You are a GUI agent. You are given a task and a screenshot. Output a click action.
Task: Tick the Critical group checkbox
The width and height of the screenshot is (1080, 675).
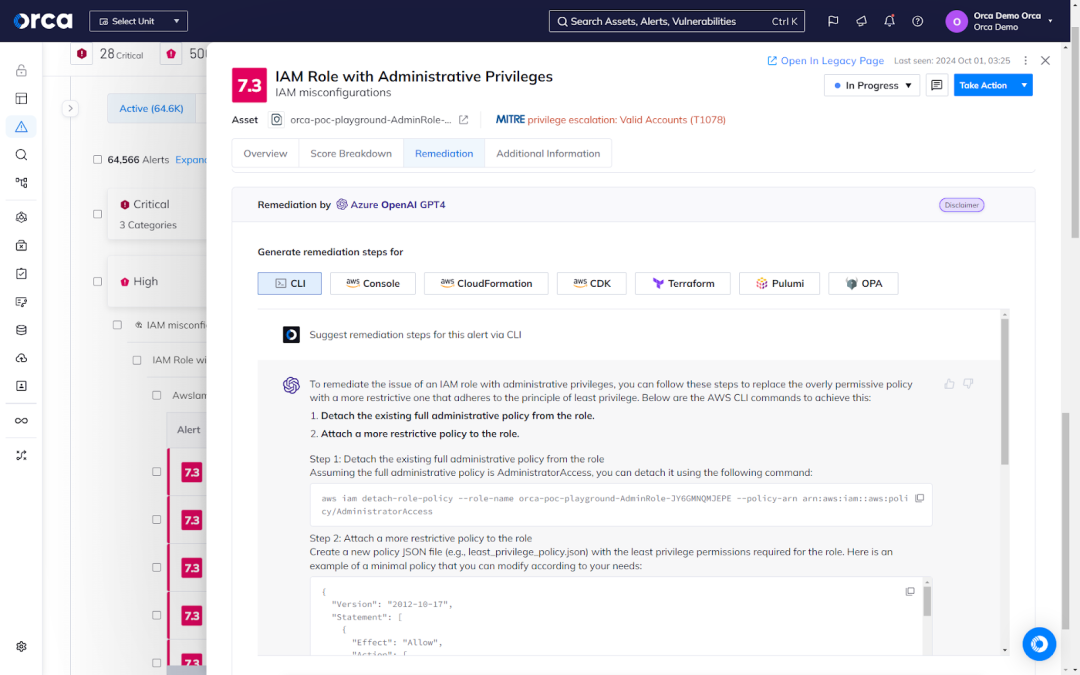tap(98, 214)
